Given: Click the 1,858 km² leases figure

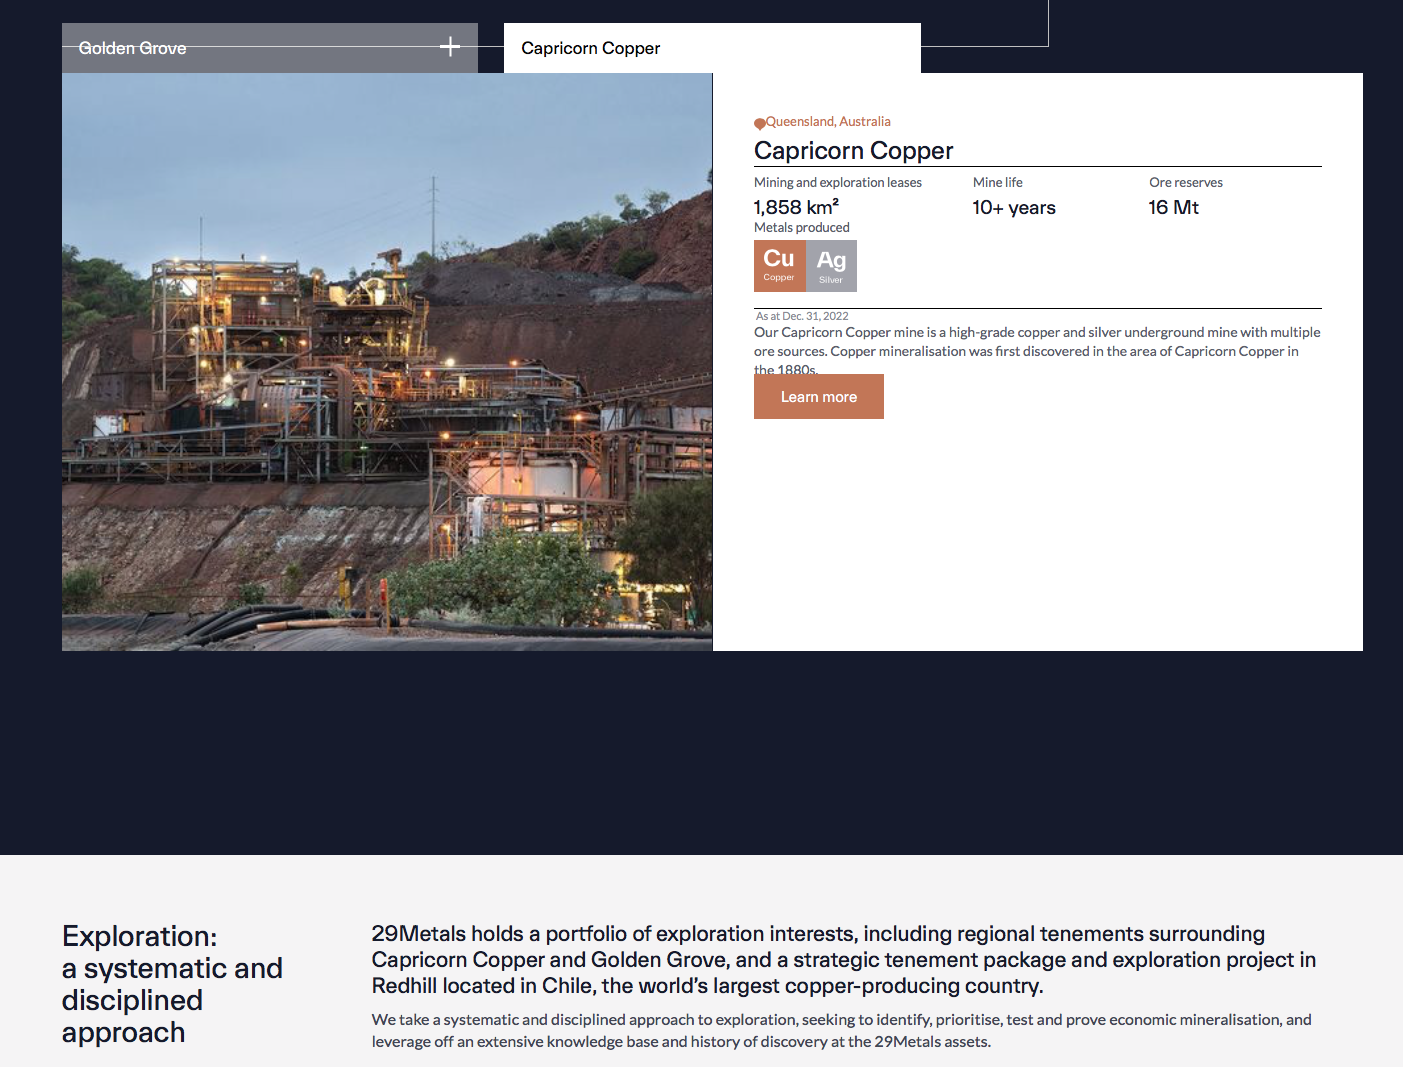Looking at the screenshot, I should tap(796, 207).
